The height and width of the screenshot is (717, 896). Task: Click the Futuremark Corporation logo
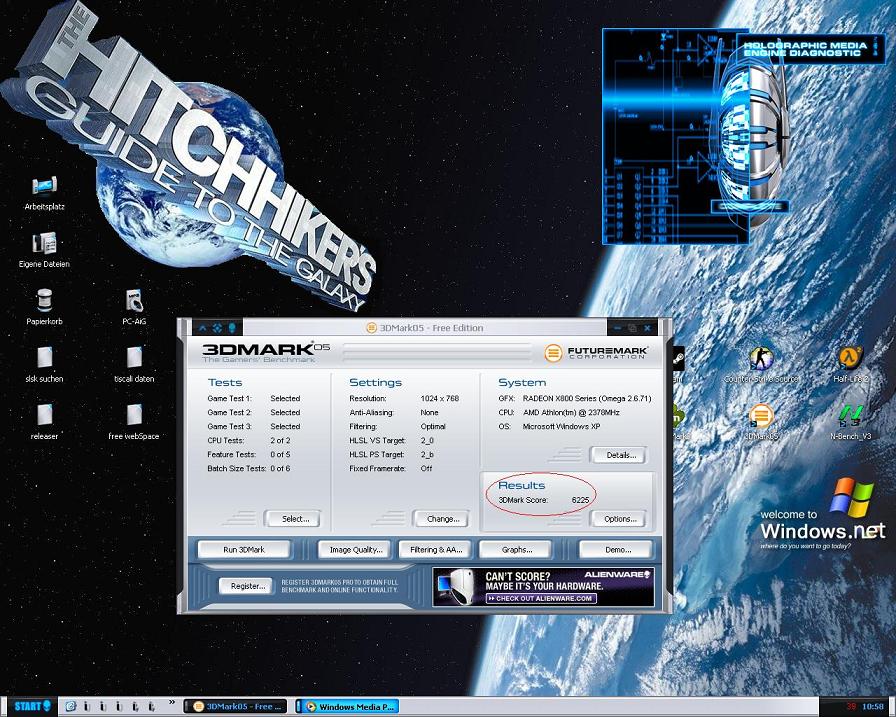pos(595,353)
